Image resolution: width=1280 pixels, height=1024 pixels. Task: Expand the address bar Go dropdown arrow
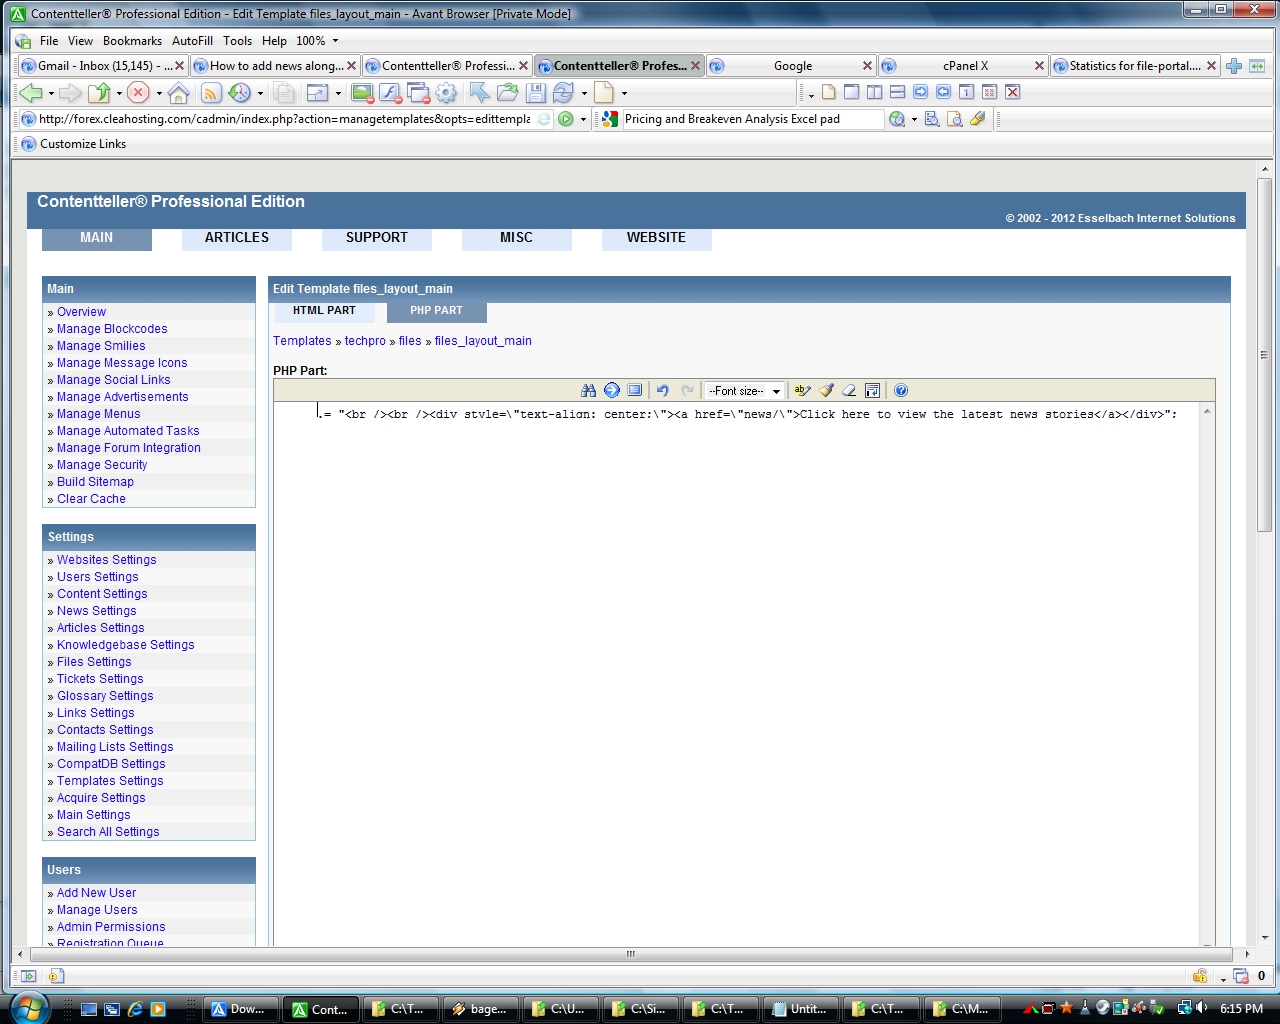tap(583, 119)
